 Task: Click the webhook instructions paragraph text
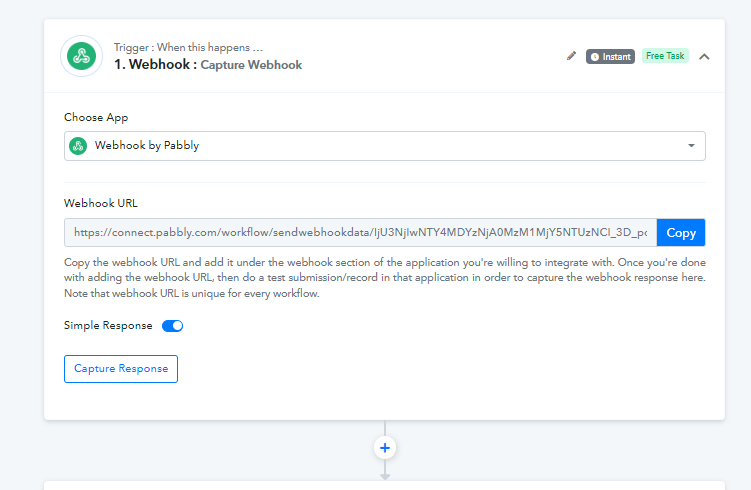(385, 278)
